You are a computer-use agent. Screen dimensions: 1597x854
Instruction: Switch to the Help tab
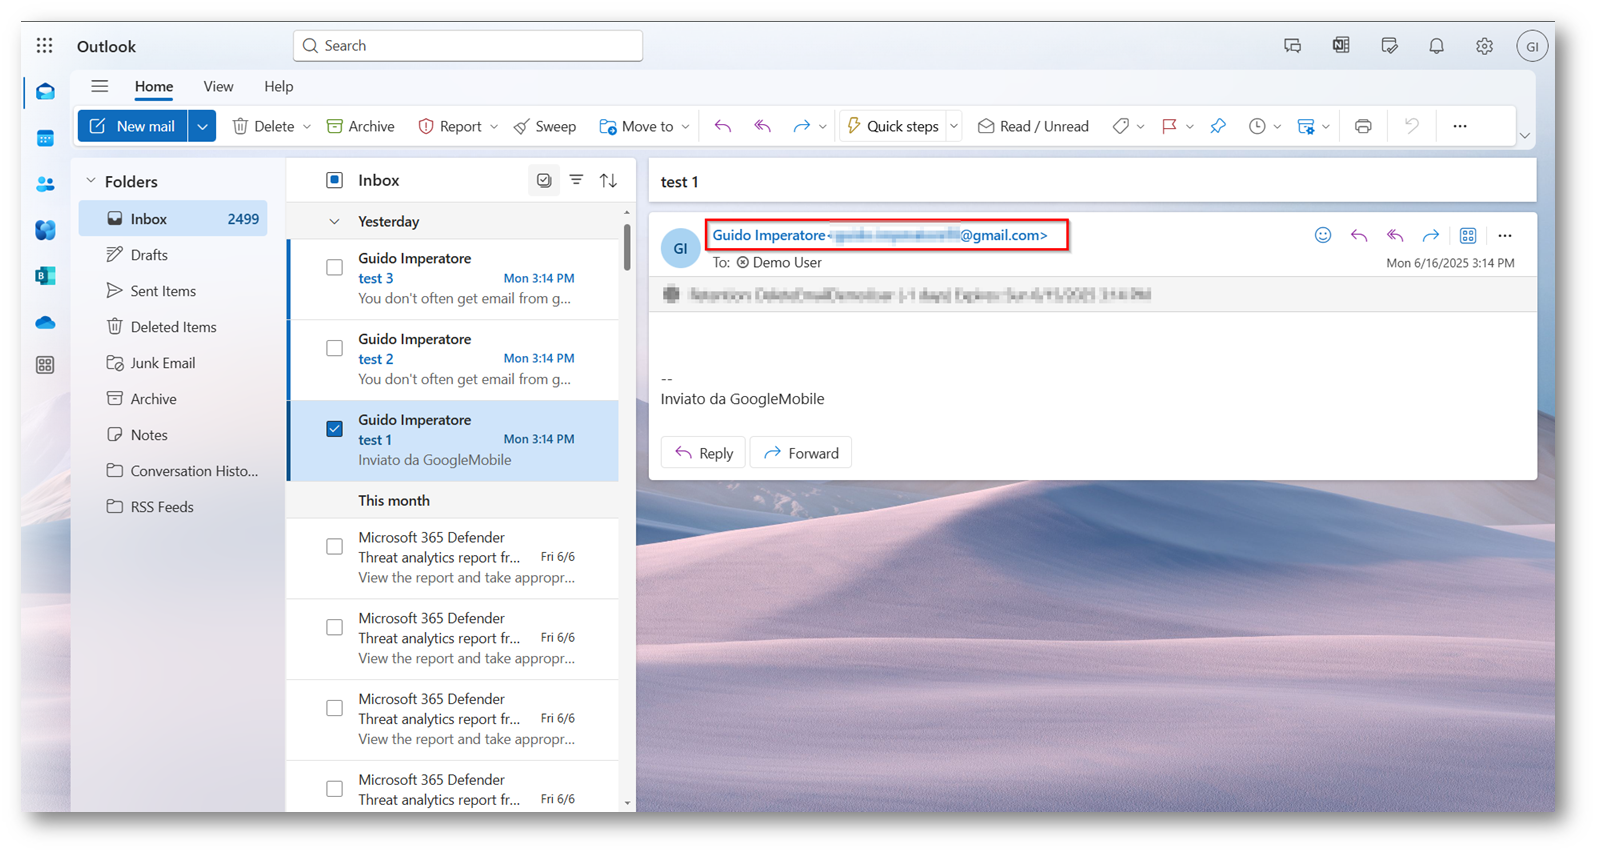coord(278,87)
